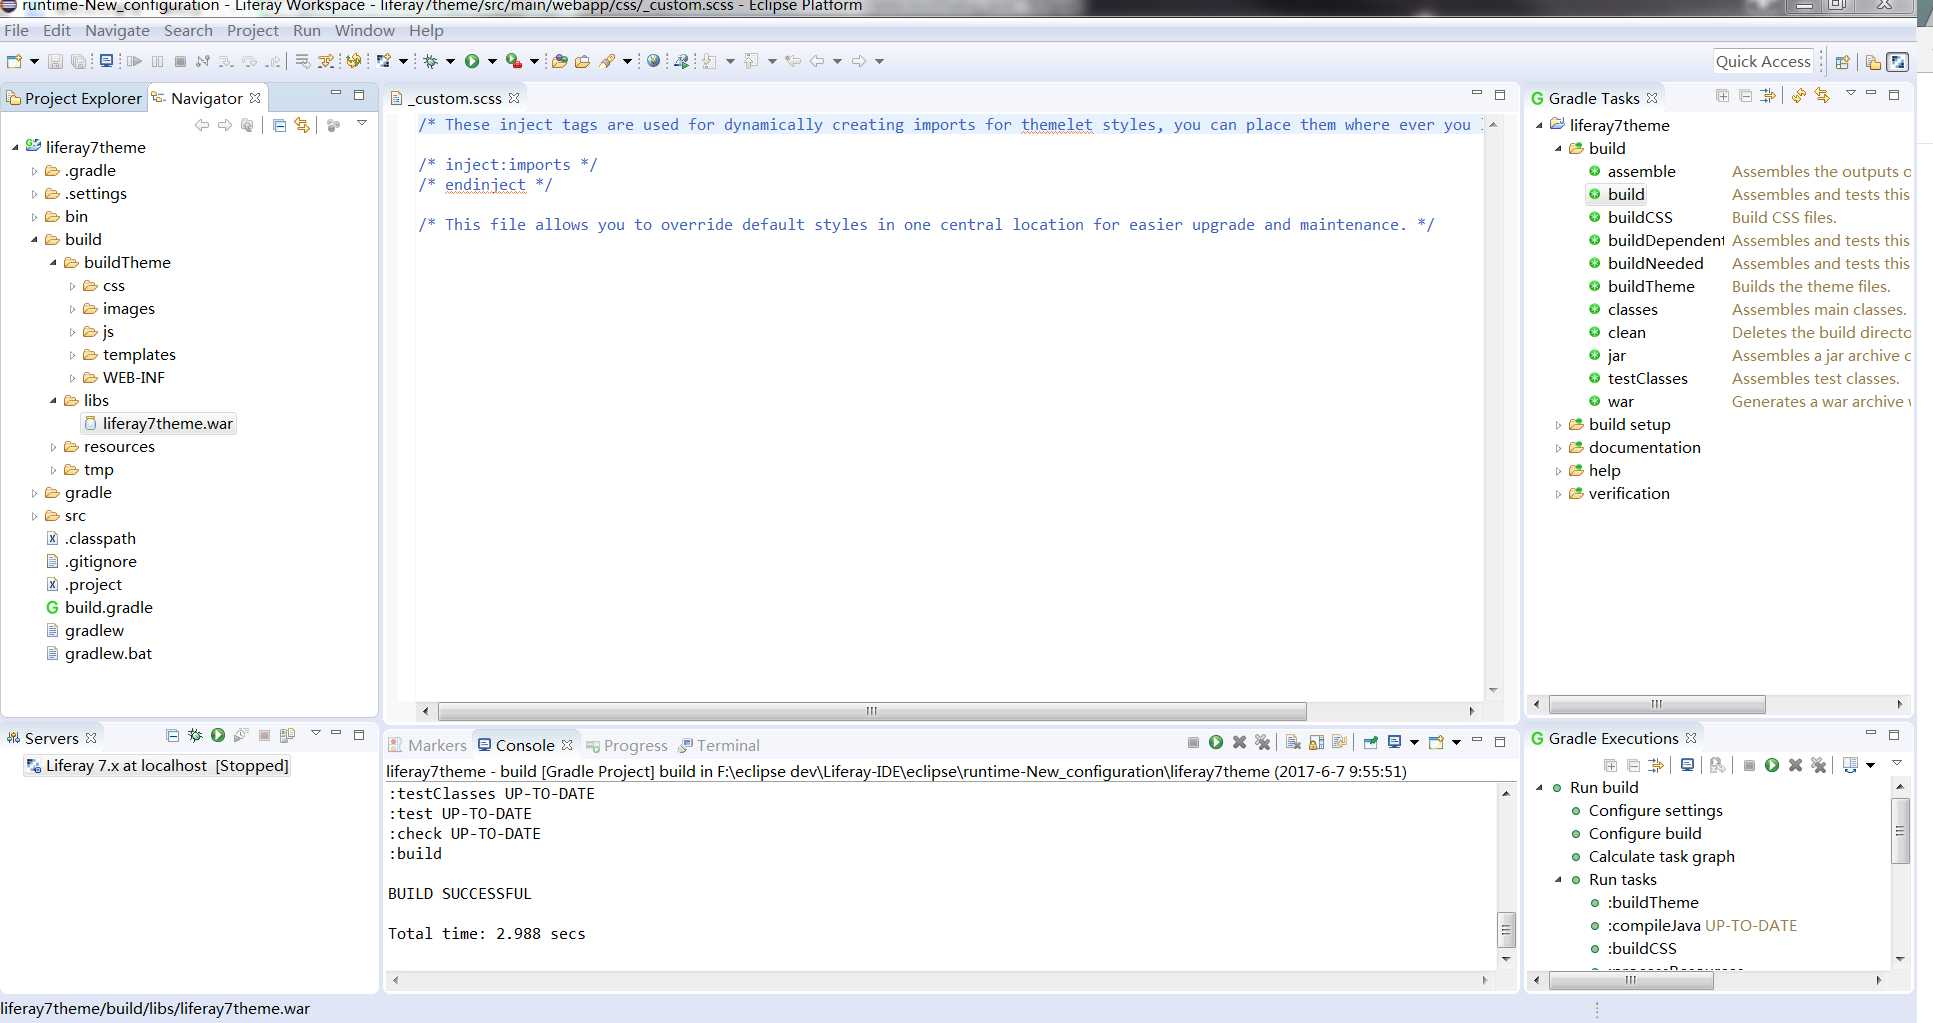The width and height of the screenshot is (1933, 1023).
Task: Click the green Run button in main toolbar
Action: click(472, 61)
